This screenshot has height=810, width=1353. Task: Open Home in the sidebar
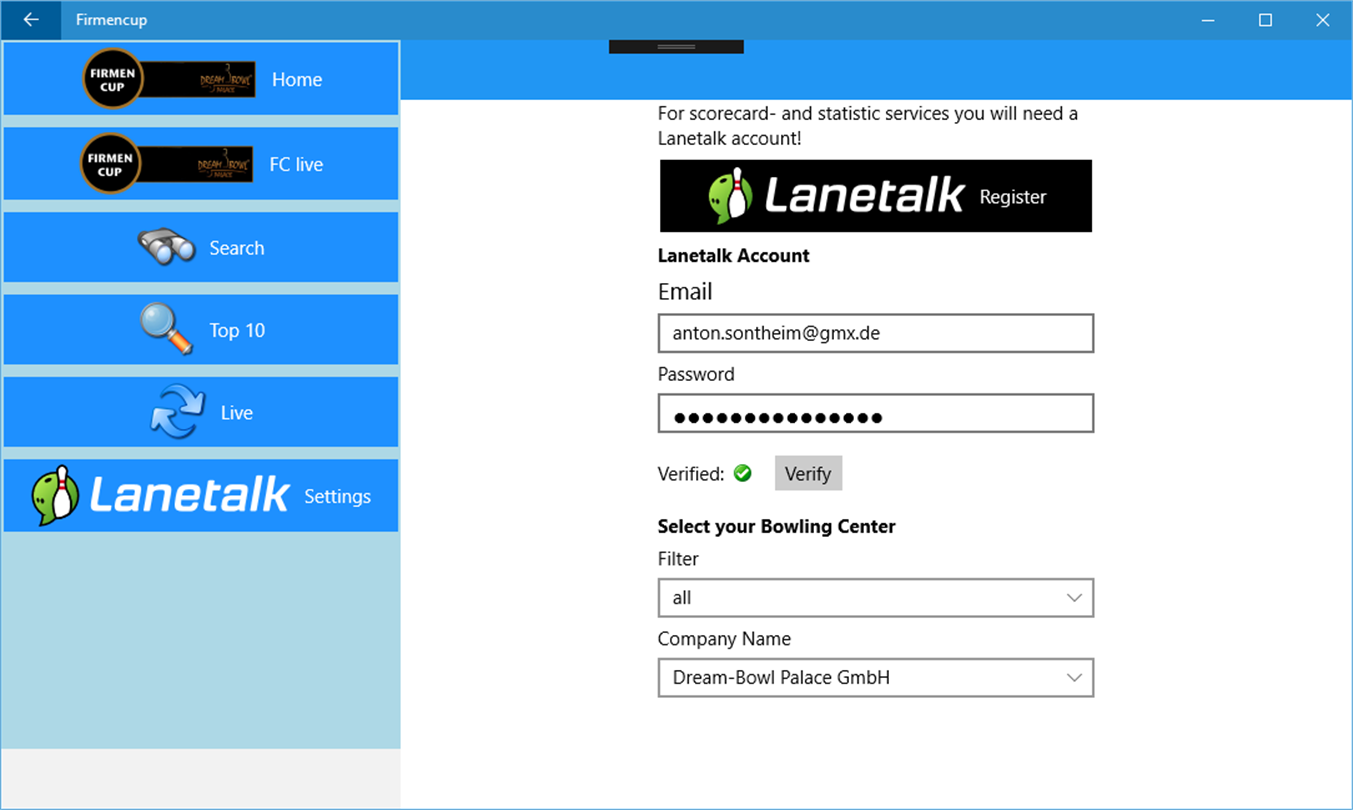(201, 79)
